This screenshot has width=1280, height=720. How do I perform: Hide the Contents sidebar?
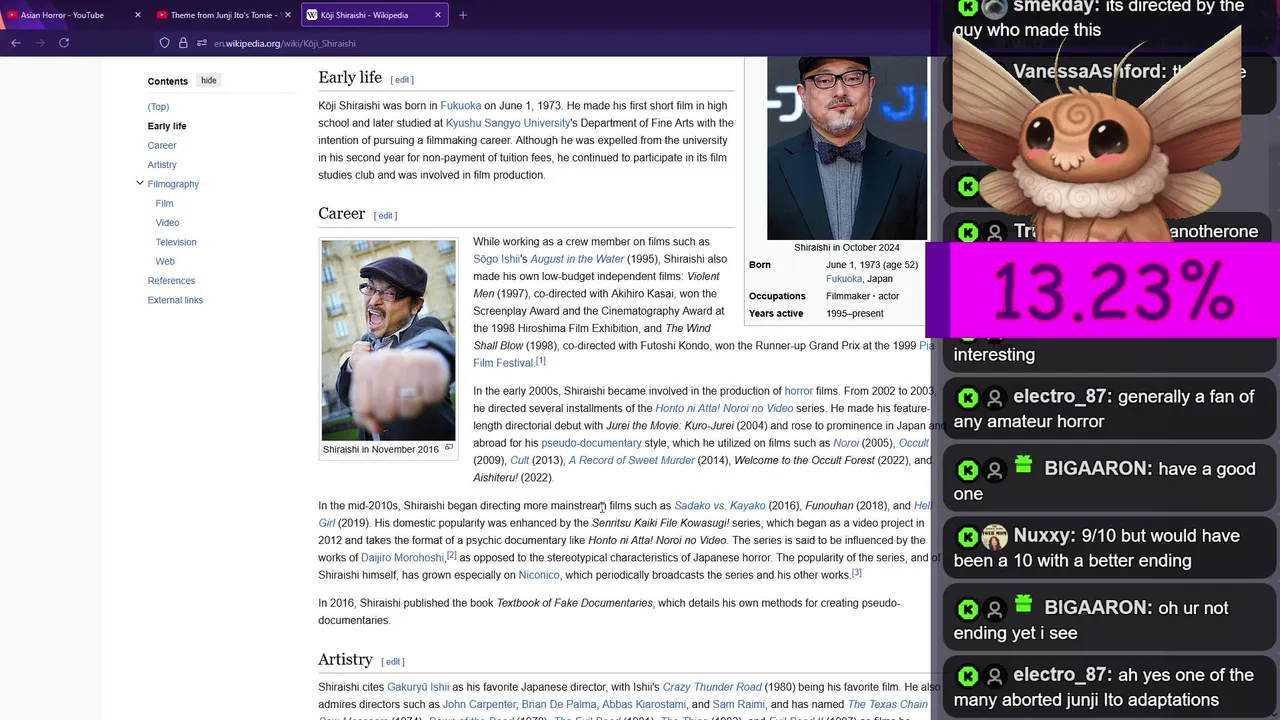[x=208, y=81]
